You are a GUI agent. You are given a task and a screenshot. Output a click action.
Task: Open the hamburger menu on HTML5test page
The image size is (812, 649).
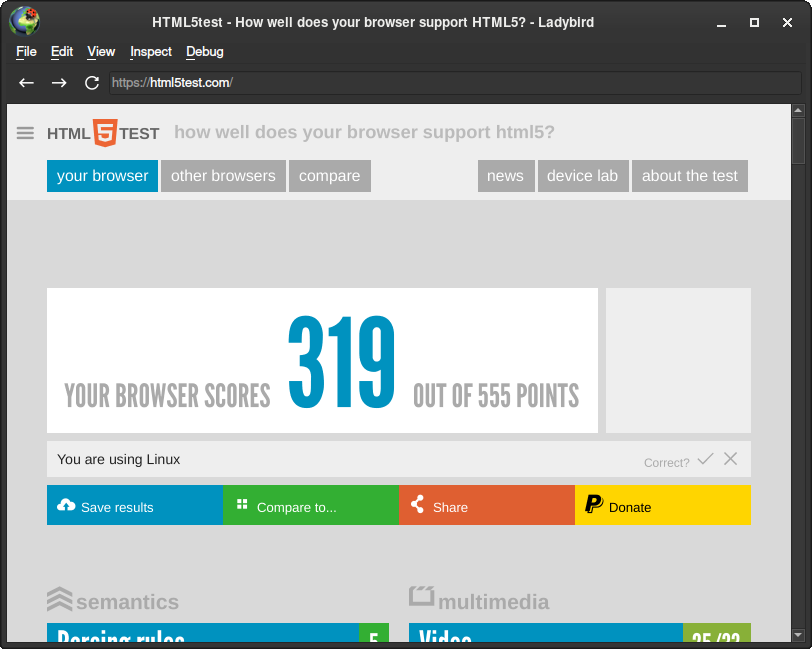click(x=25, y=133)
